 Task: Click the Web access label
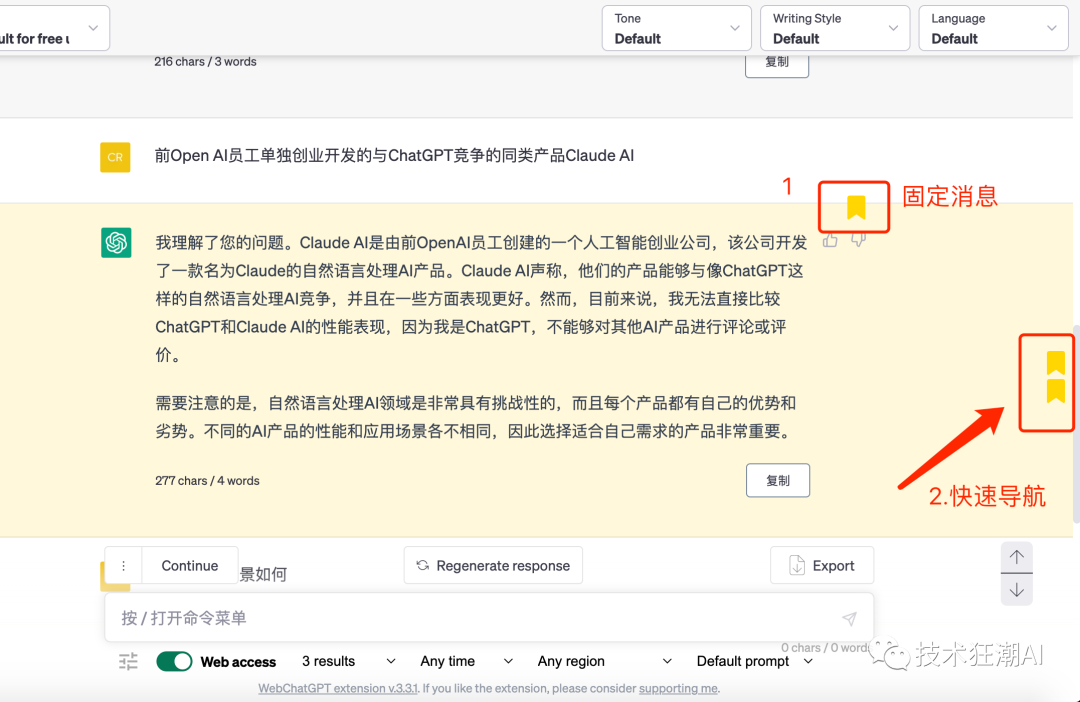click(x=238, y=662)
